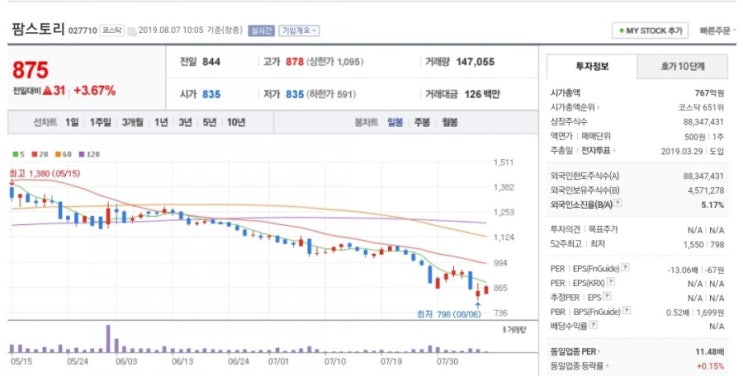Click the 실시간 badge
743x376 pixels.
[x=261, y=30]
